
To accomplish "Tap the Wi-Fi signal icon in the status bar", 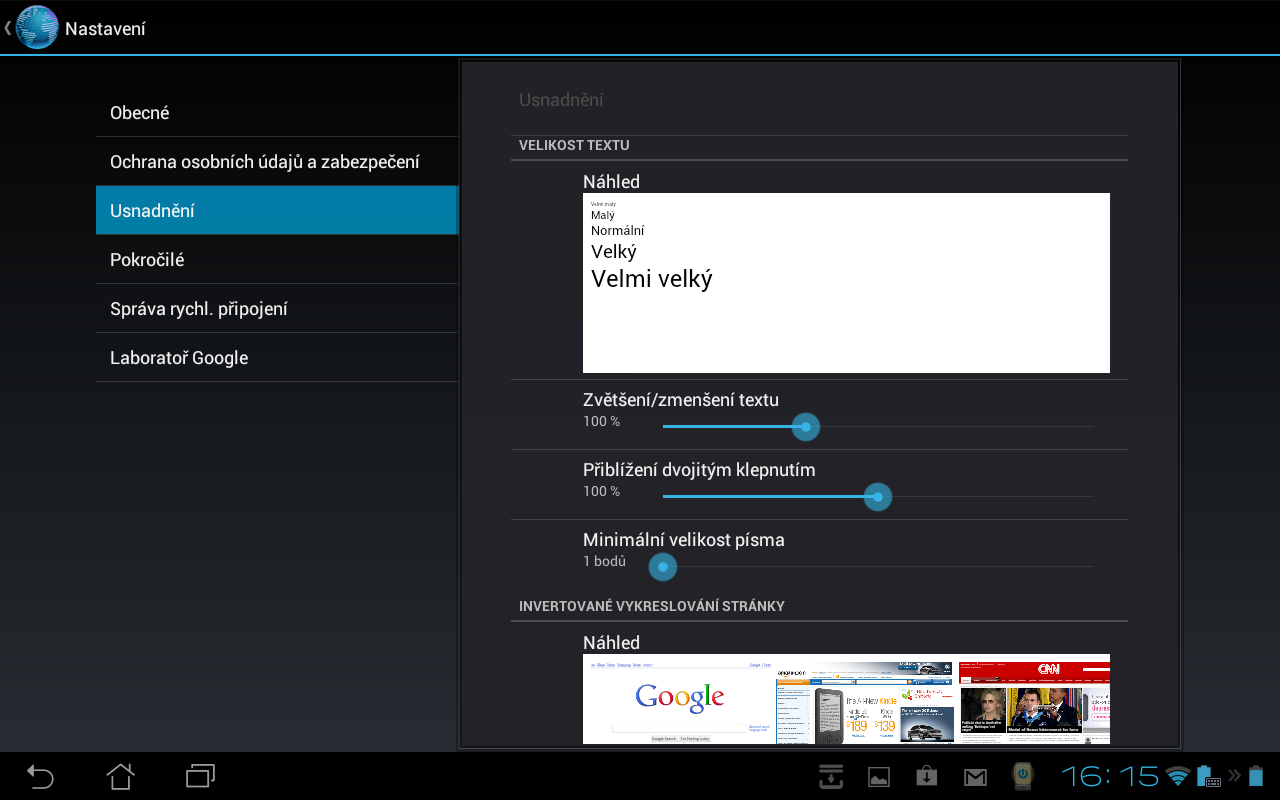I will [x=1178, y=776].
